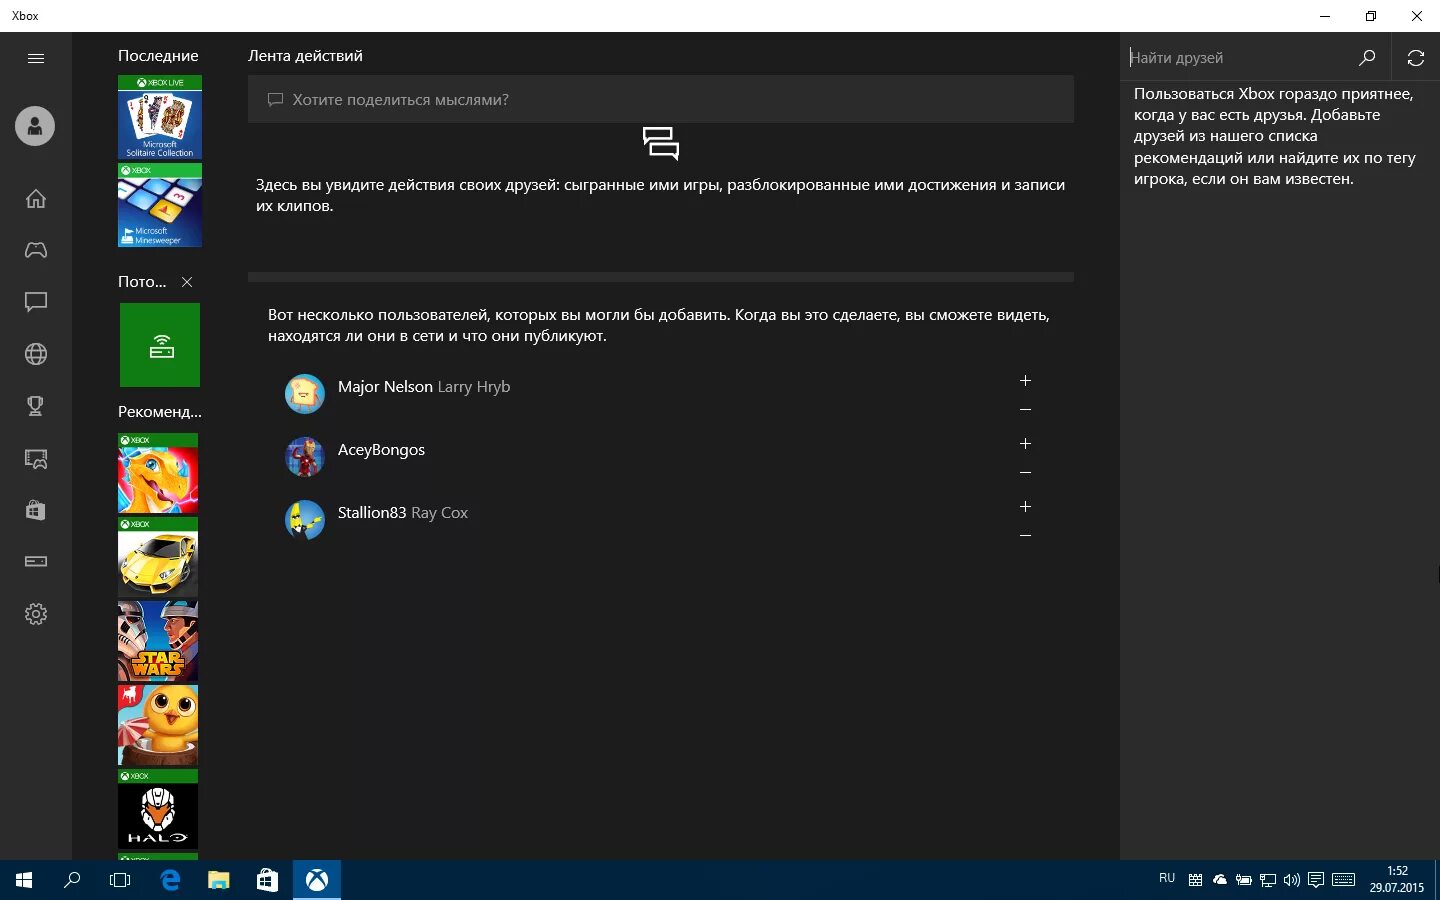Image resolution: width=1440 pixels, height=900 pixels.
Task: Open the Star Wars game tile
Action: 158,641
